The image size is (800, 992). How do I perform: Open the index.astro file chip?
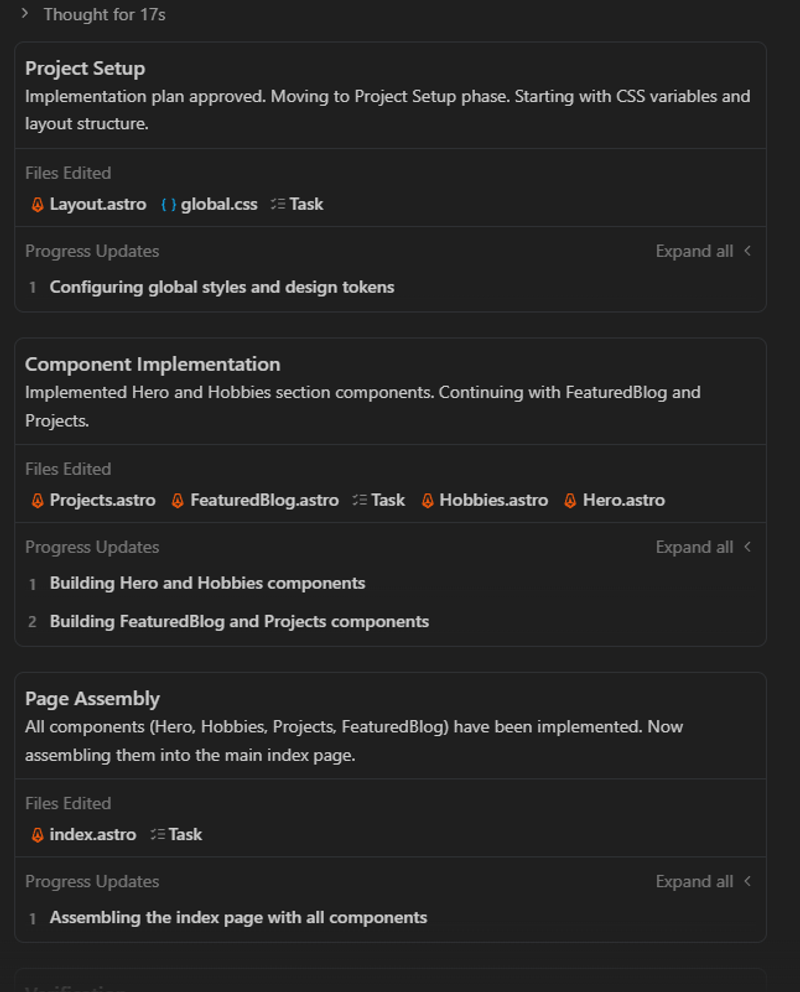[83, 834]
